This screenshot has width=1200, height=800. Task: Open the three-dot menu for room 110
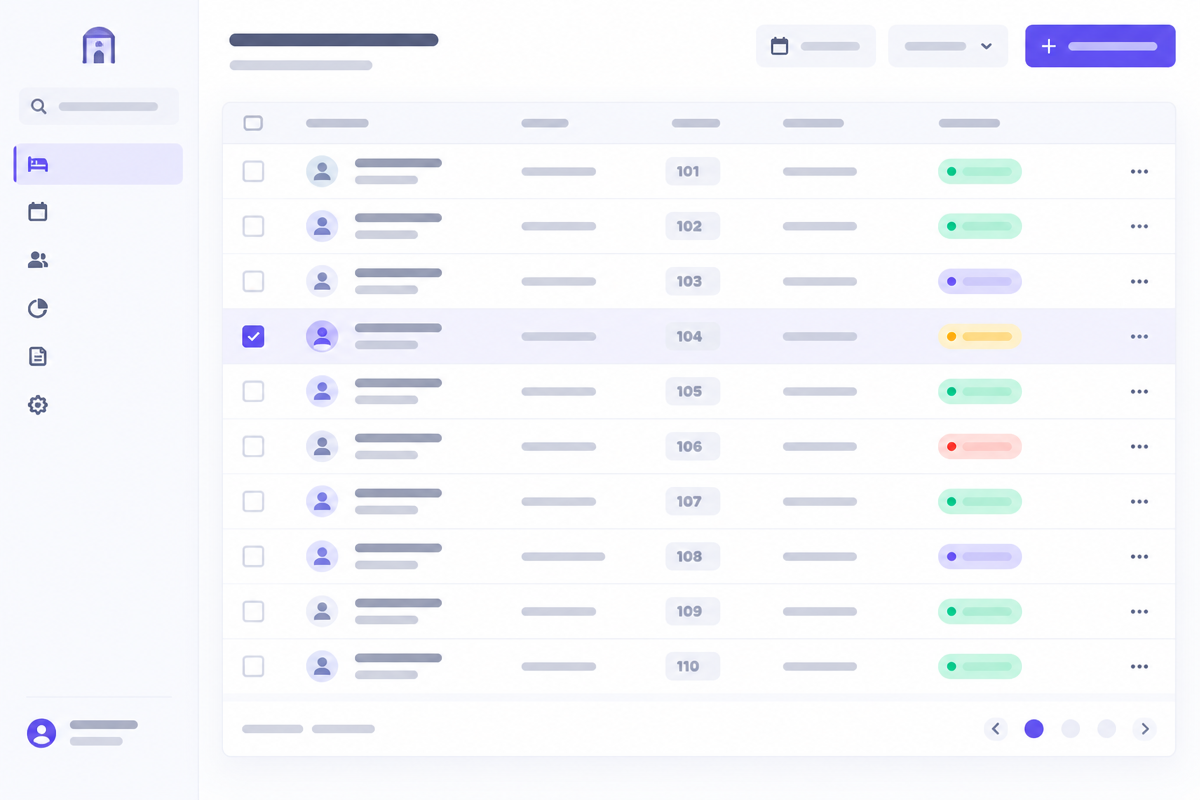point(1139,666)
